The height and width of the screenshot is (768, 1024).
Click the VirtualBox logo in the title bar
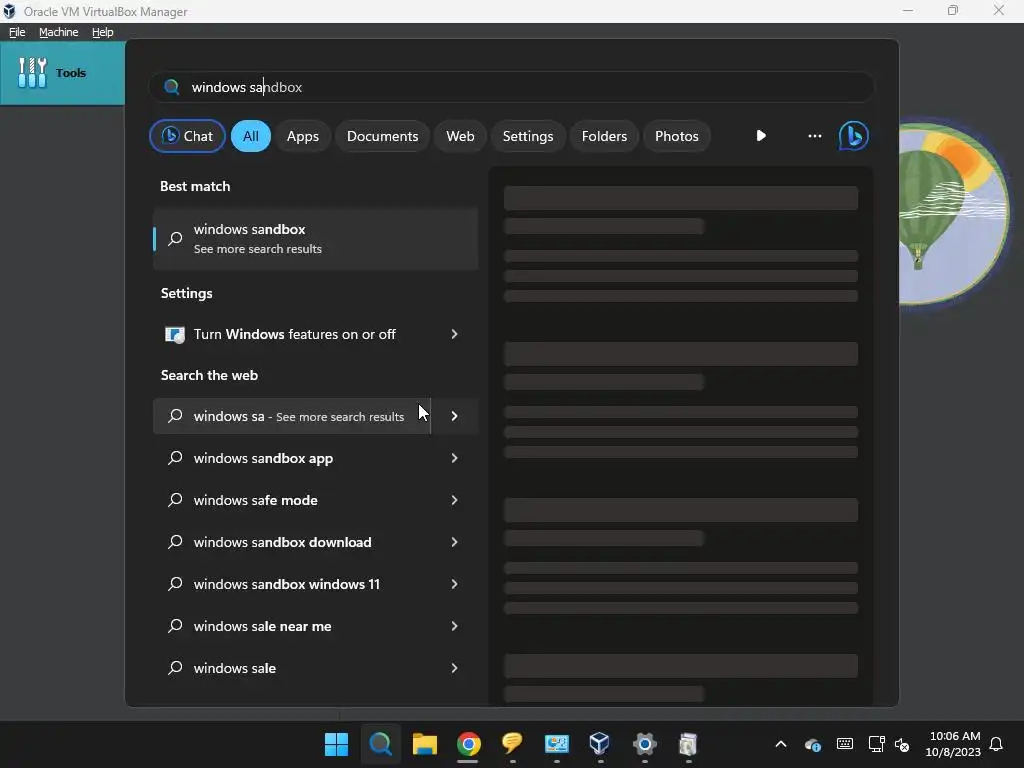coord(9,11)
